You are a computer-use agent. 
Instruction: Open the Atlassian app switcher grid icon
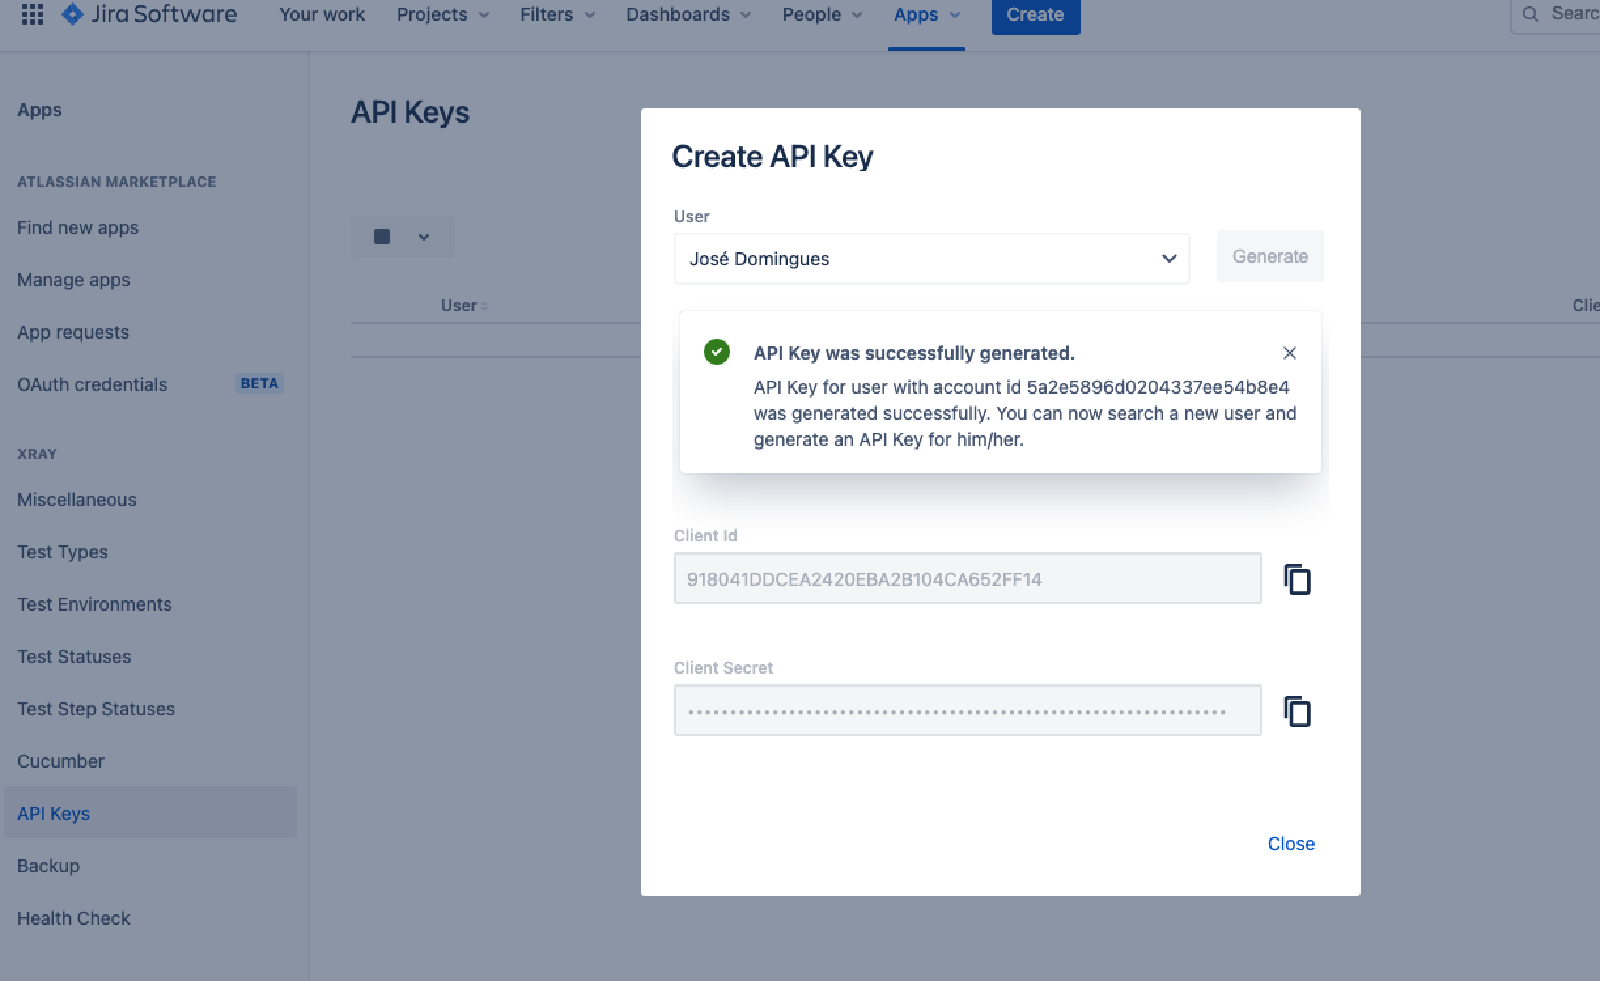coord(32,14)
